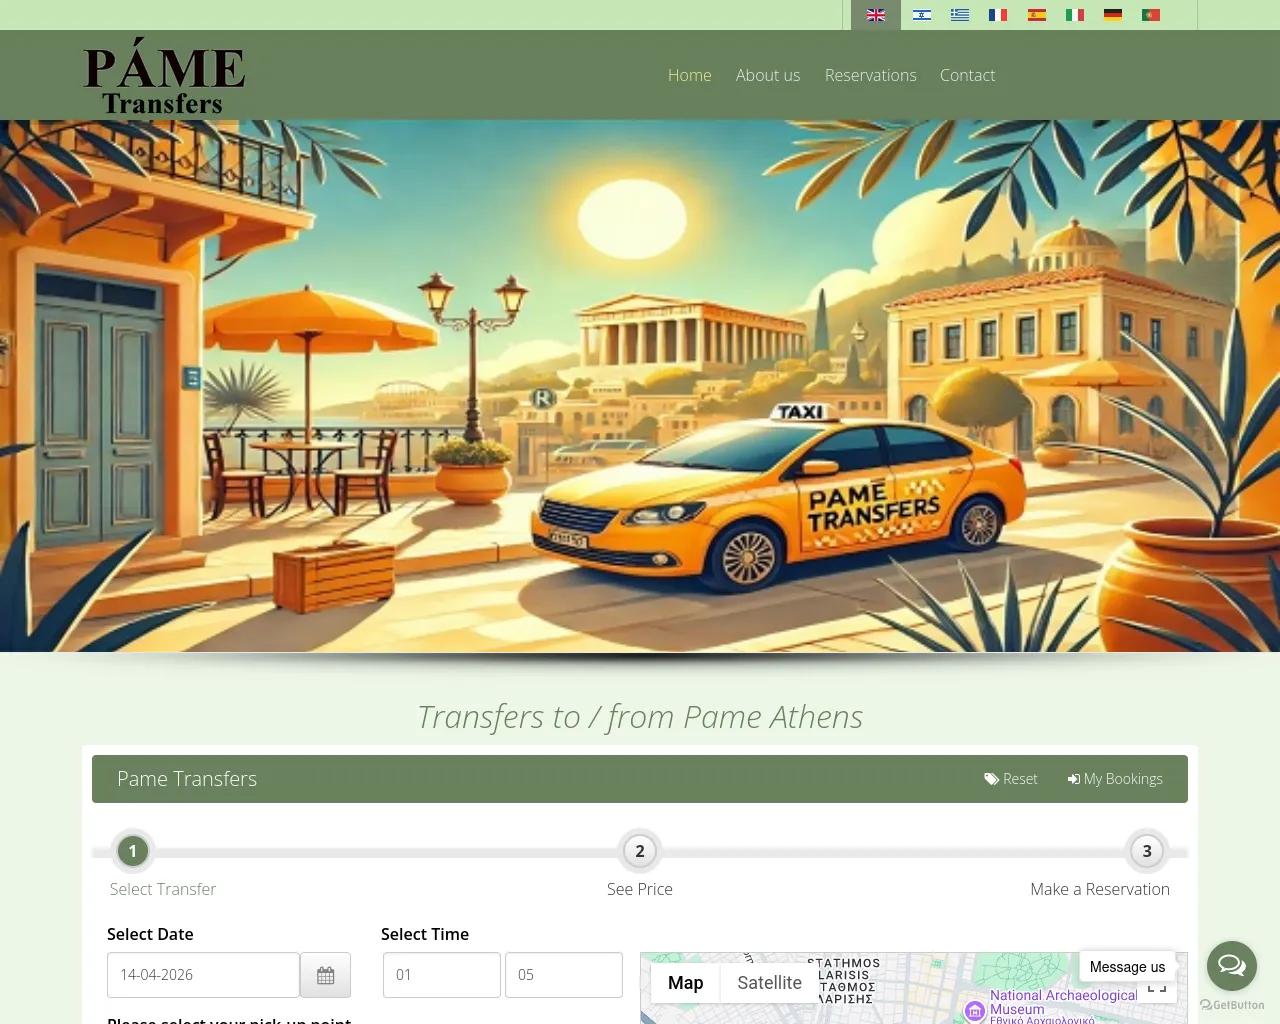This screenshot has height=1024, width=1280.
Task: Open the calendar date picker icon
Action: [x=325, y=974]
